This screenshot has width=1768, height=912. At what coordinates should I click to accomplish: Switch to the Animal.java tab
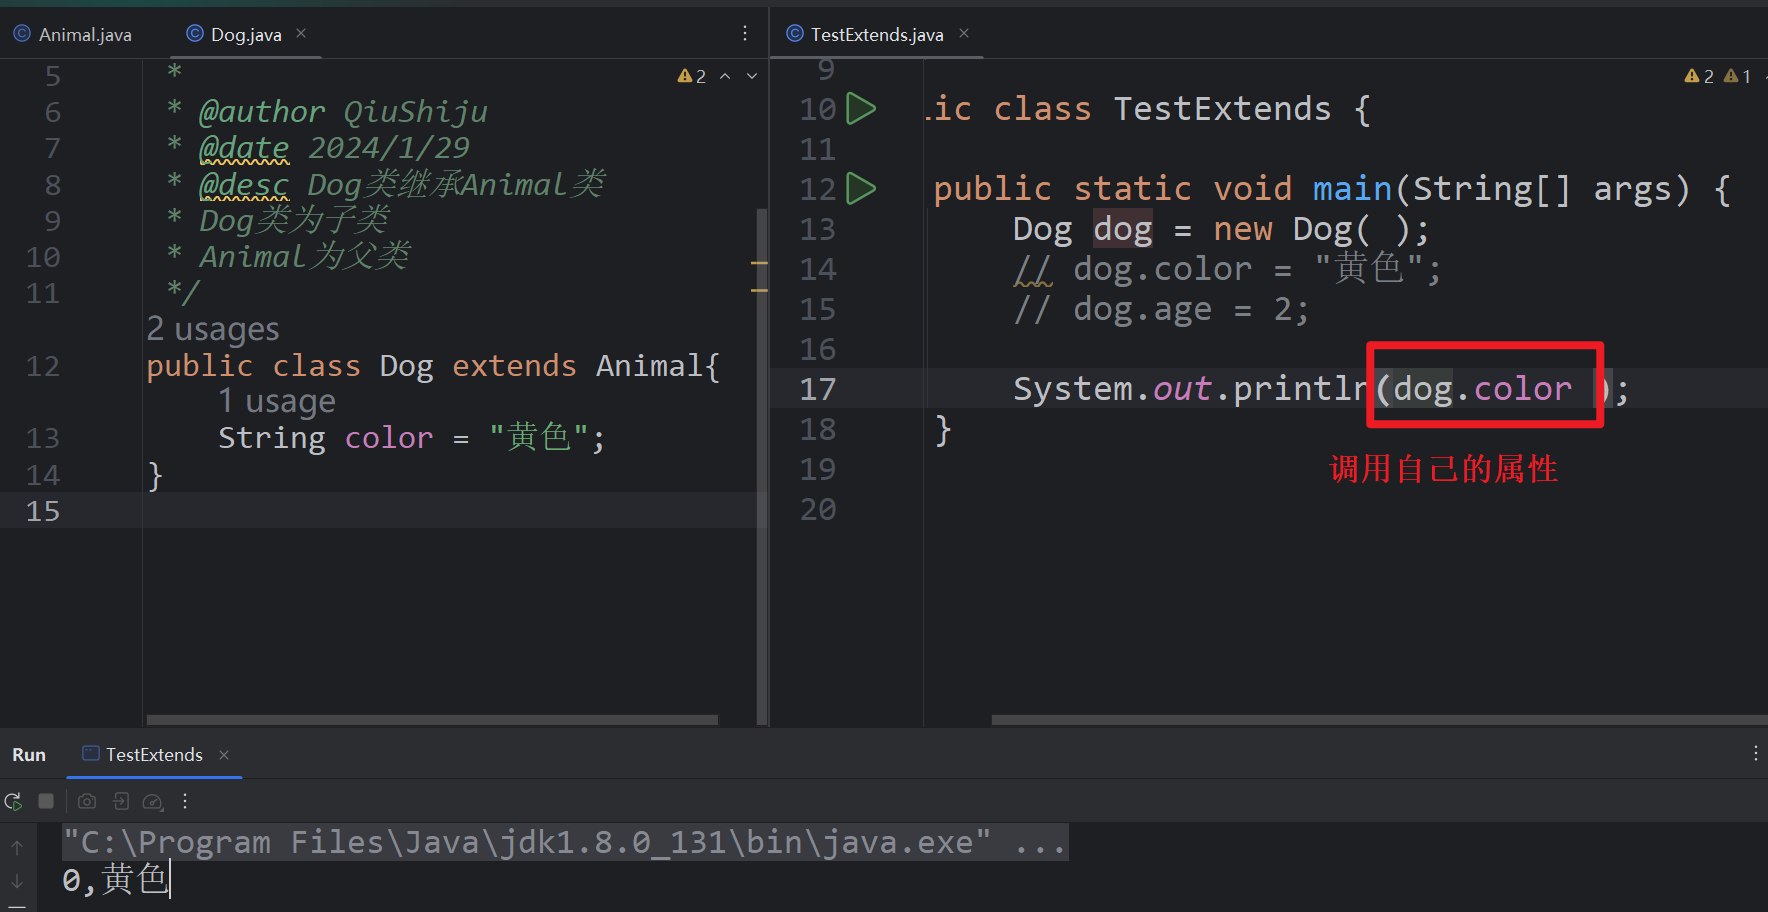72,34
